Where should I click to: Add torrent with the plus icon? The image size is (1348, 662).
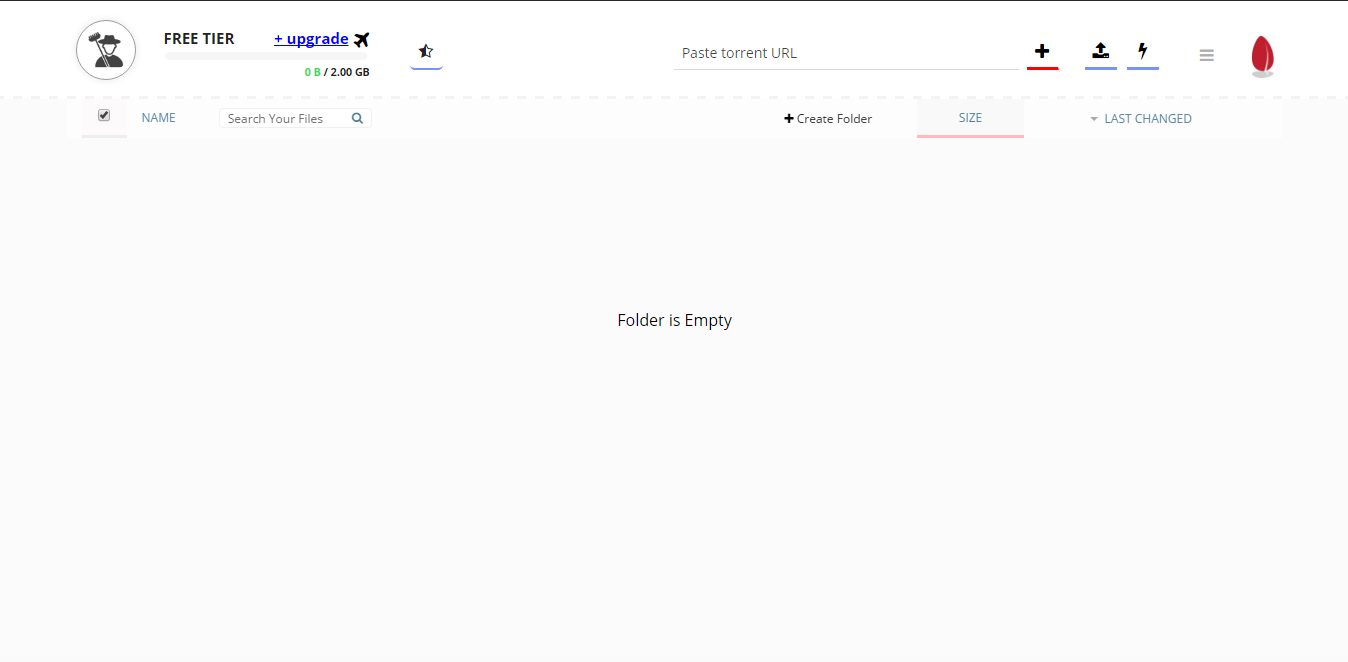(1042, 51)
